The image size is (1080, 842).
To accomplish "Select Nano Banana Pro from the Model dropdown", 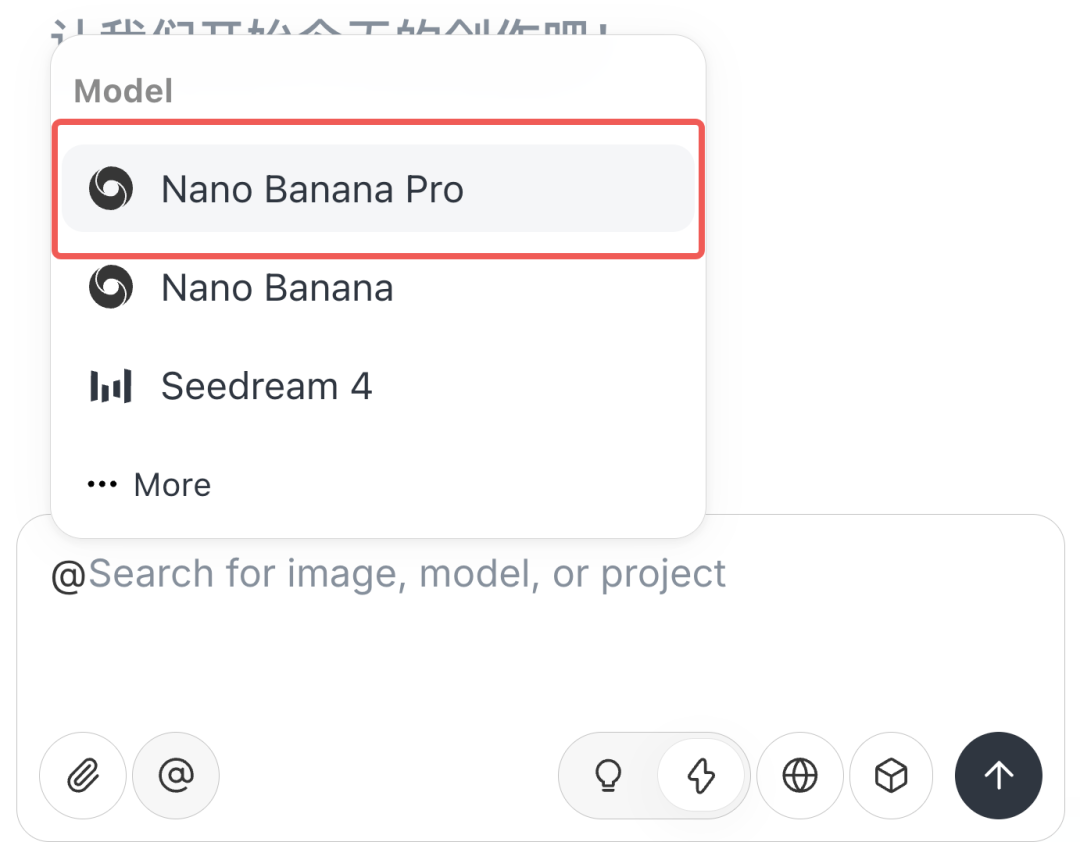I will (x=313, y=189).
